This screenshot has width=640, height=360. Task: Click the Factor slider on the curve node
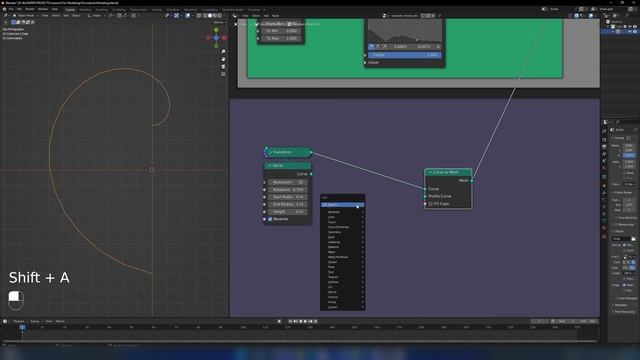(404, 55)
